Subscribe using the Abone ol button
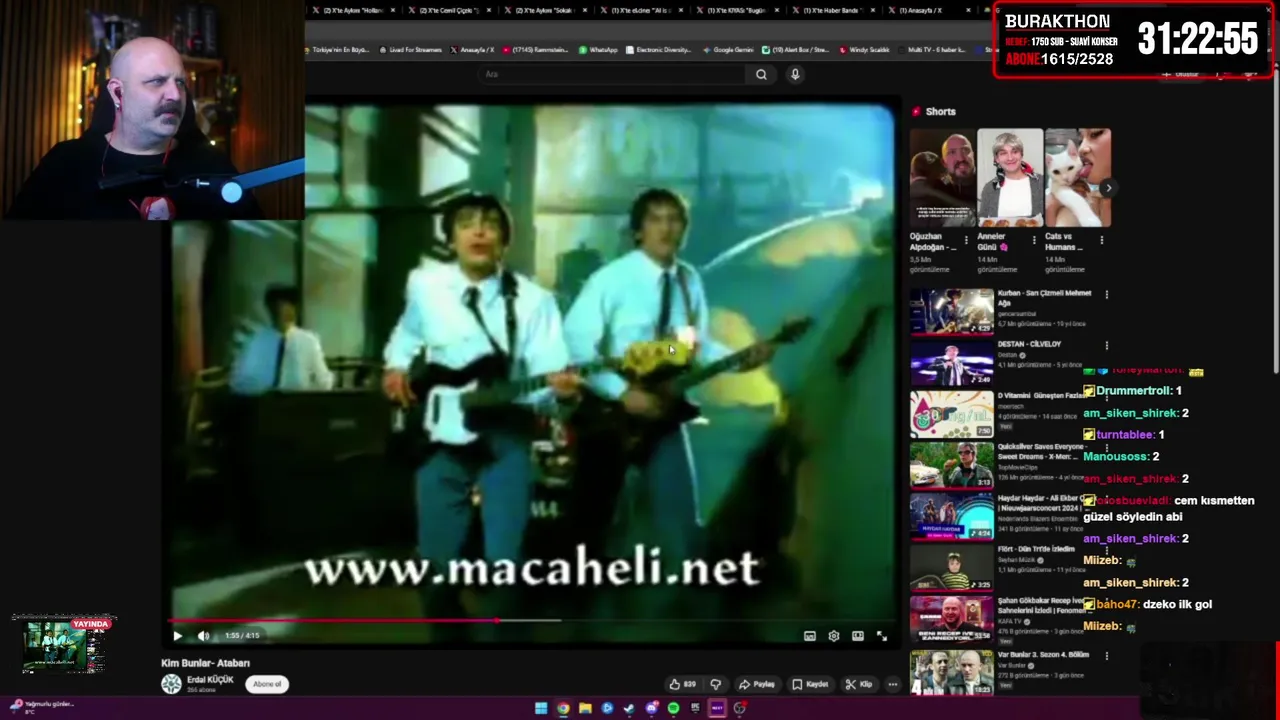 [267, 684]
